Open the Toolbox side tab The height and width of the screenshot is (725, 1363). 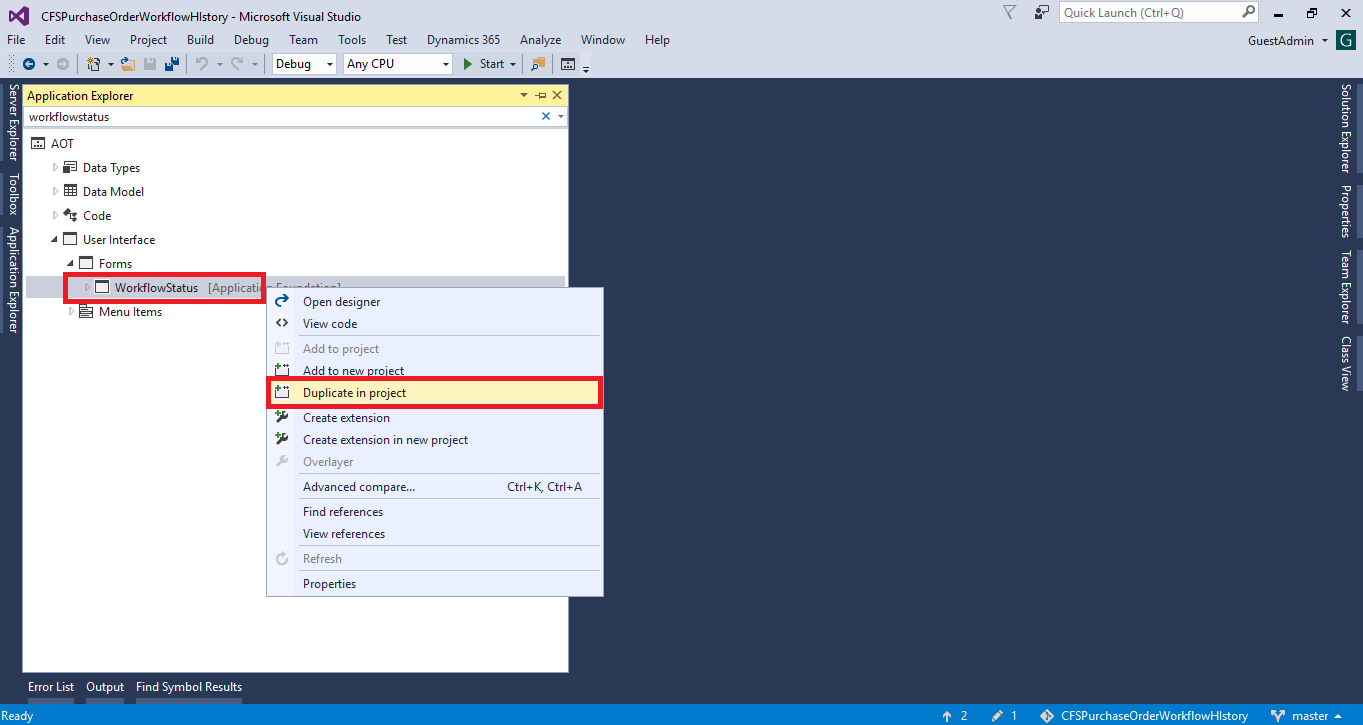tap(13, 195)
